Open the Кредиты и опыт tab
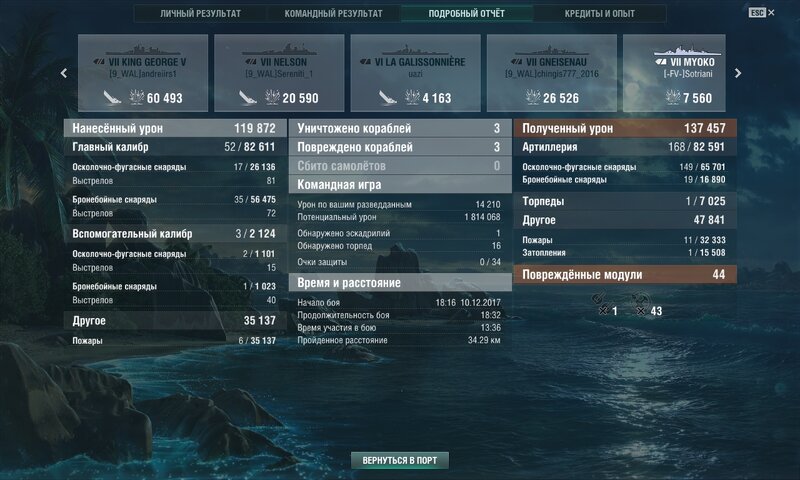This screenshot has width=800, height=480. (600, 13)
